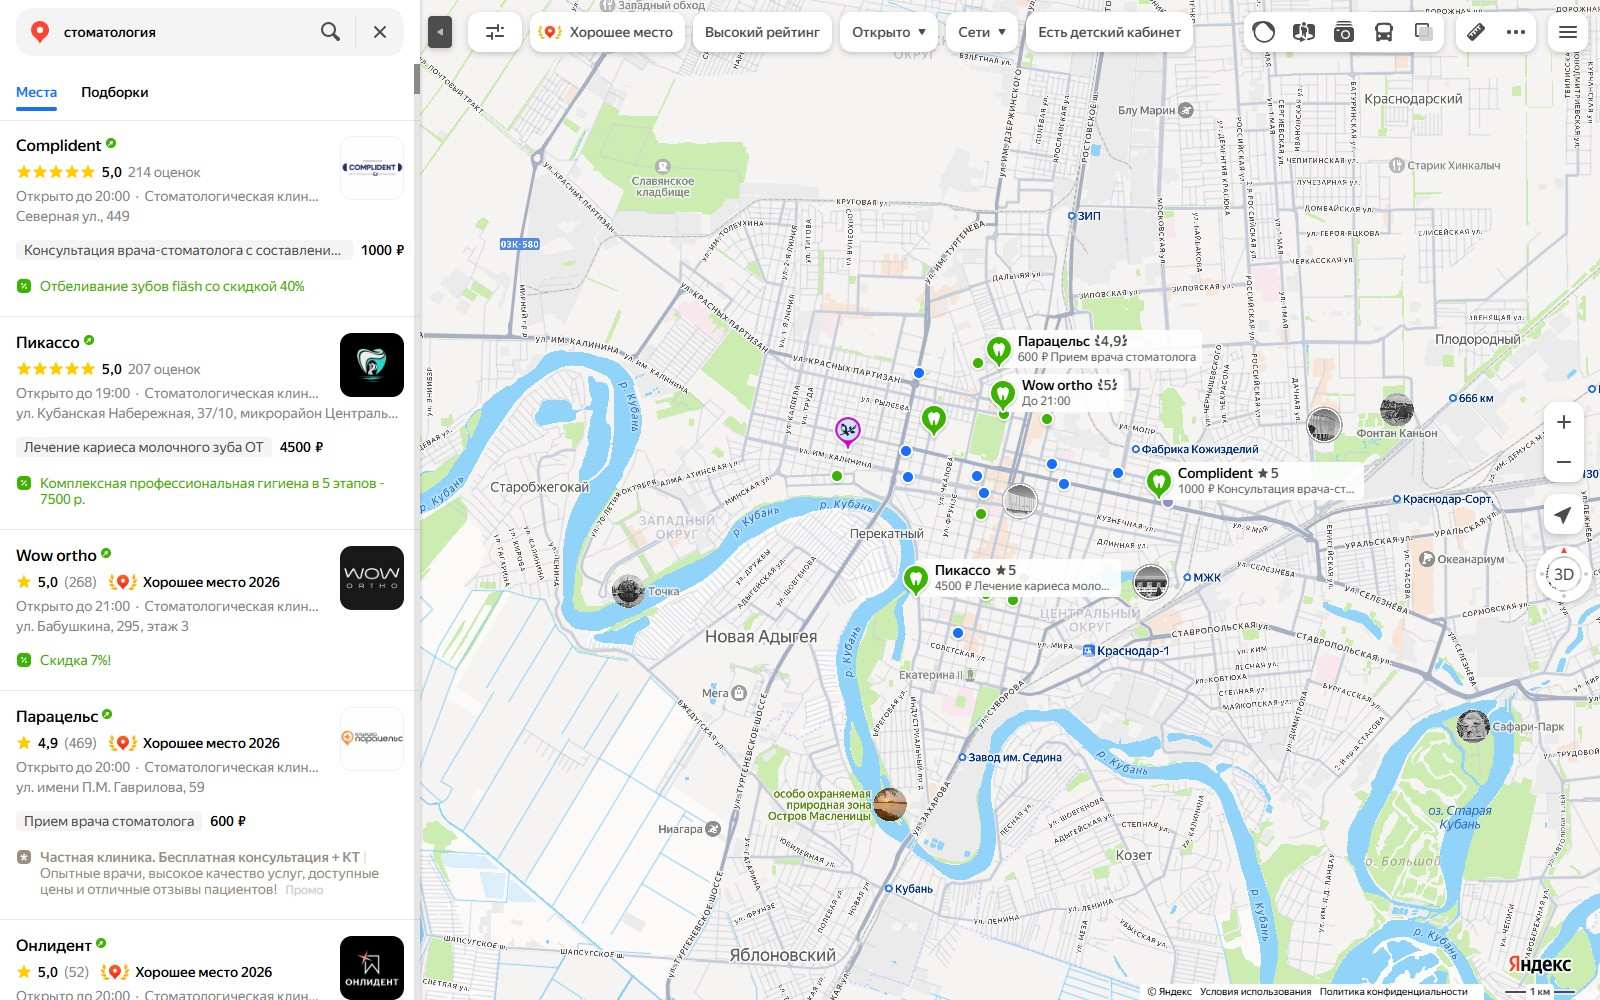Viewport: 1600px width, 1000px height.
Task: Click the magnifier search icon
Action: point(330,32)
